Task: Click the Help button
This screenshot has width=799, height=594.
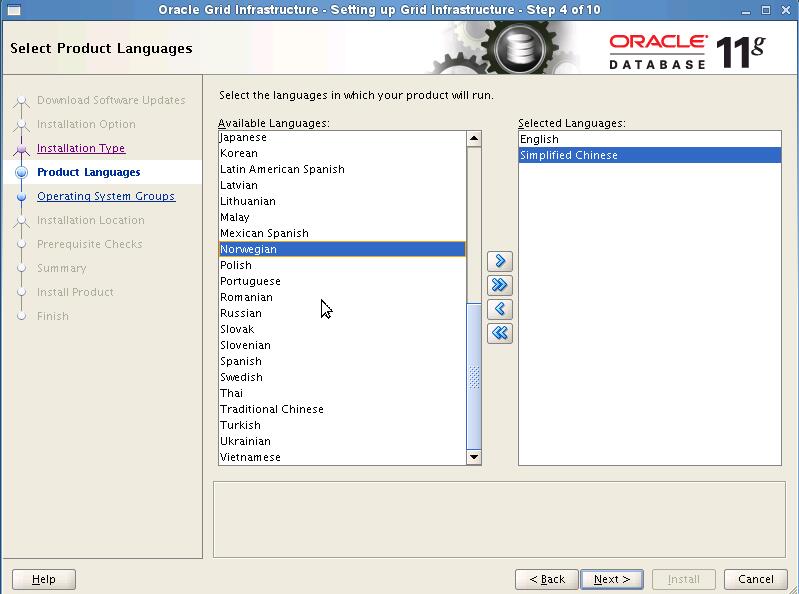Action: [x=44, y=579]
